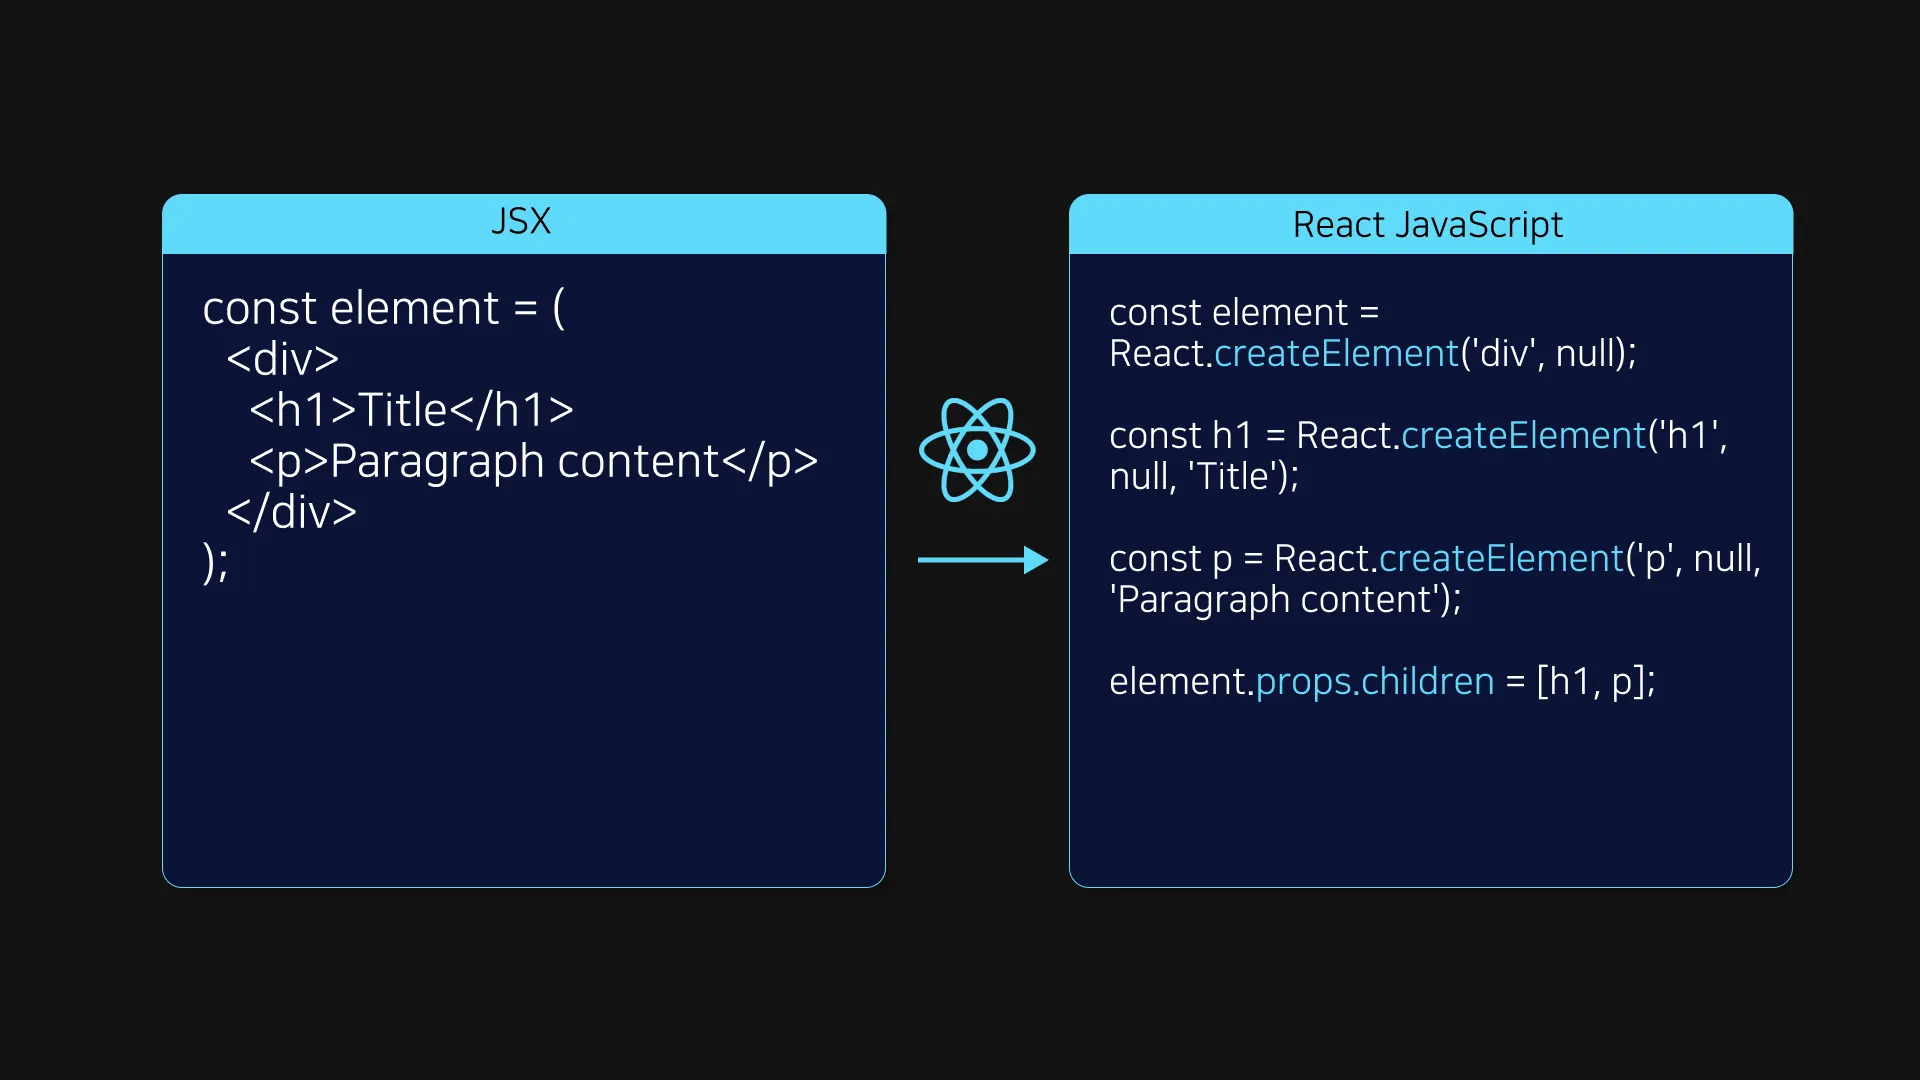Click the React atom logo
The image size is (1920, 1080).
pyautogui.click(x=977, y=450)
